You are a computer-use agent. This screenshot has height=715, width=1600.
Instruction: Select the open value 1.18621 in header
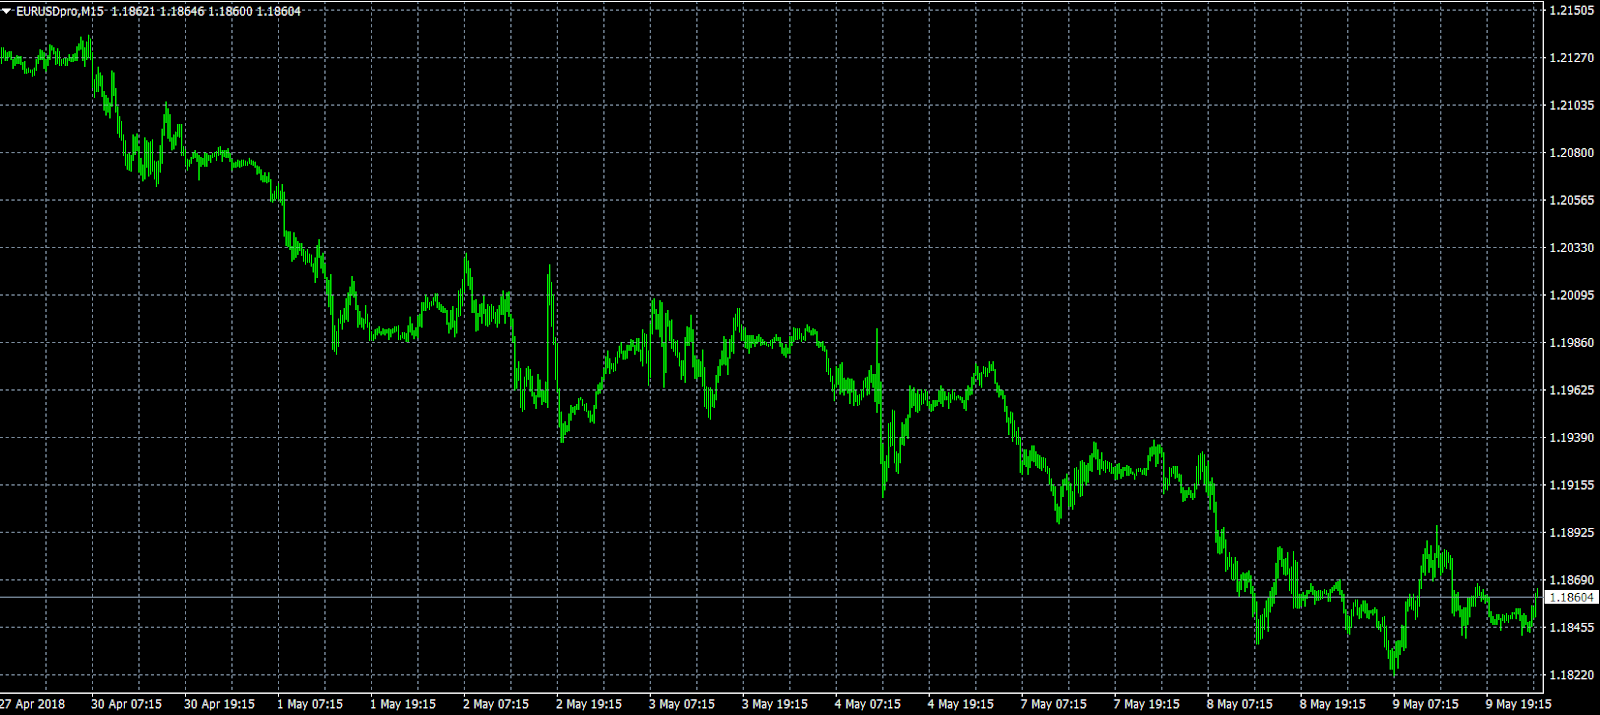click(x=132, y=12)
